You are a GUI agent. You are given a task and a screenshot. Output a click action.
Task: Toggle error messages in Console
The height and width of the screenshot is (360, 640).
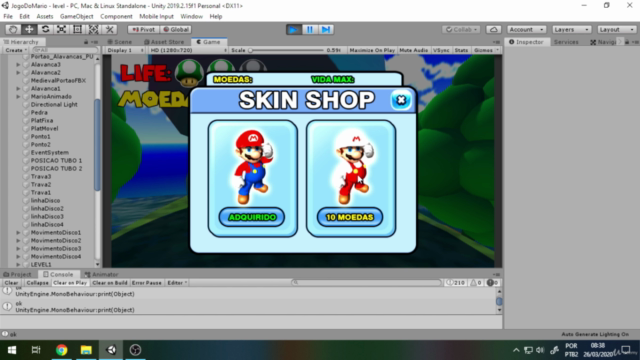coord(493,282)
